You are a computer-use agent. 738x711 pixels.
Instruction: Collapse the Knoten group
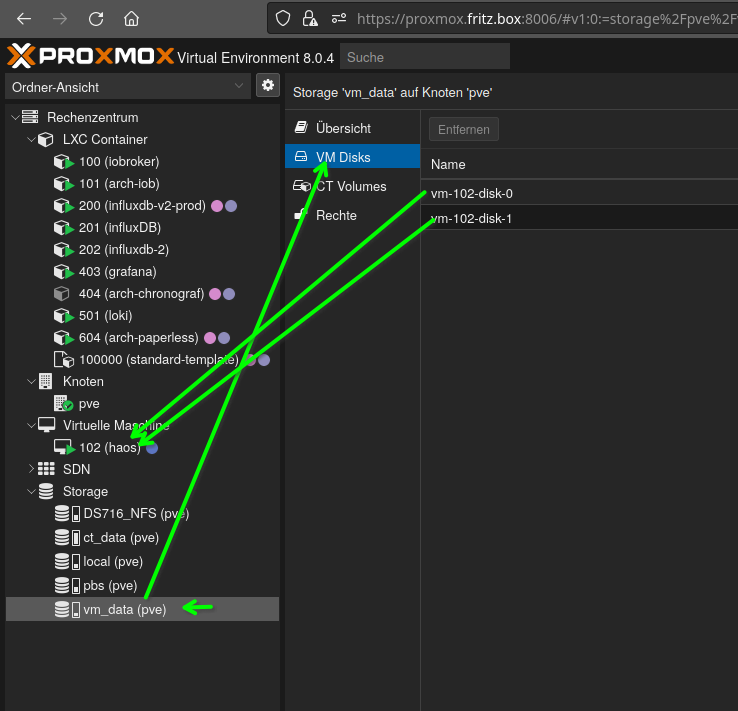[31, 381]
